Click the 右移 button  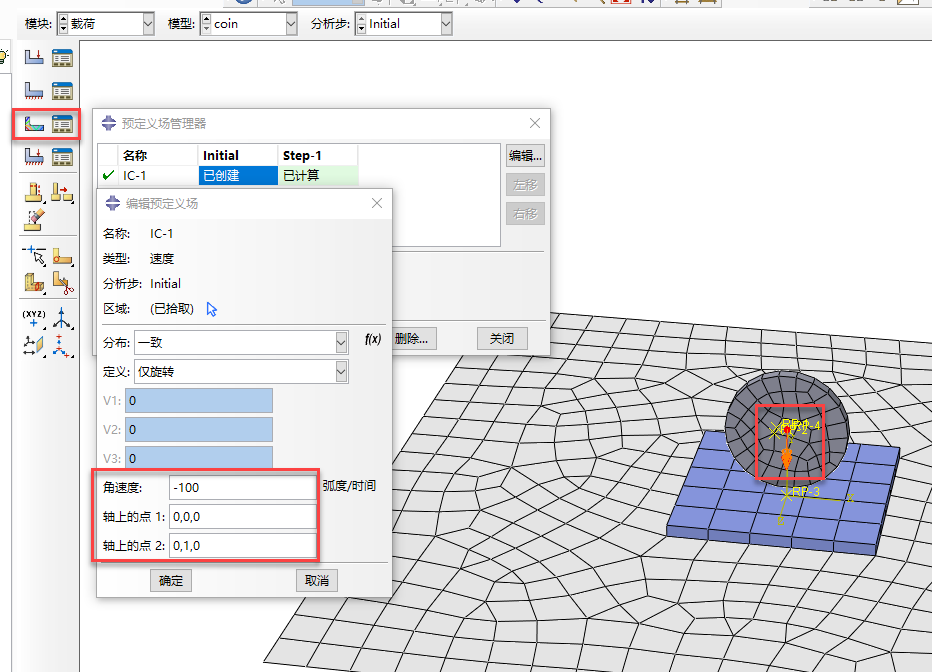click(525, 214)
